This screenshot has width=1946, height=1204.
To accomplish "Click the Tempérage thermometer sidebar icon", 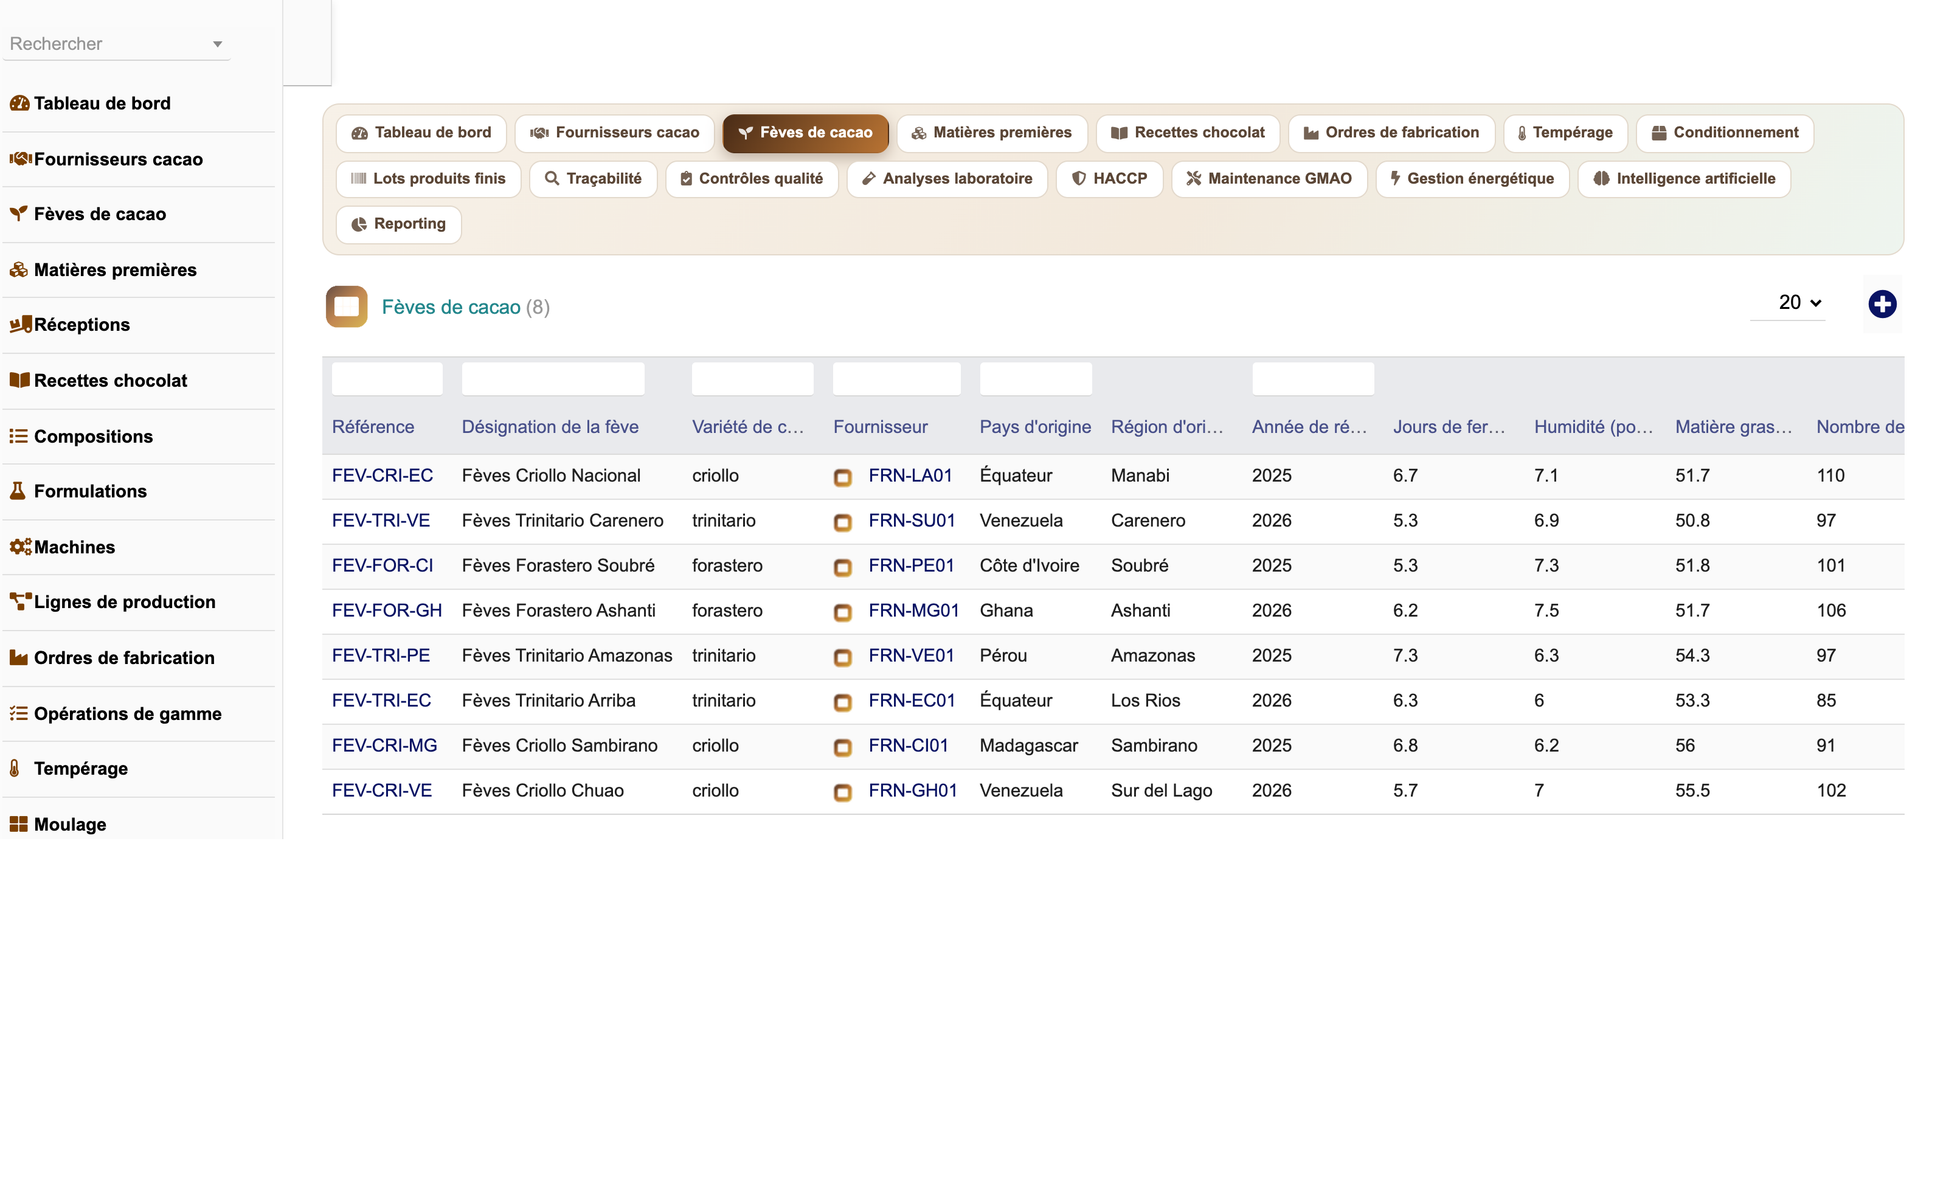I will click(x=15, y=769).
